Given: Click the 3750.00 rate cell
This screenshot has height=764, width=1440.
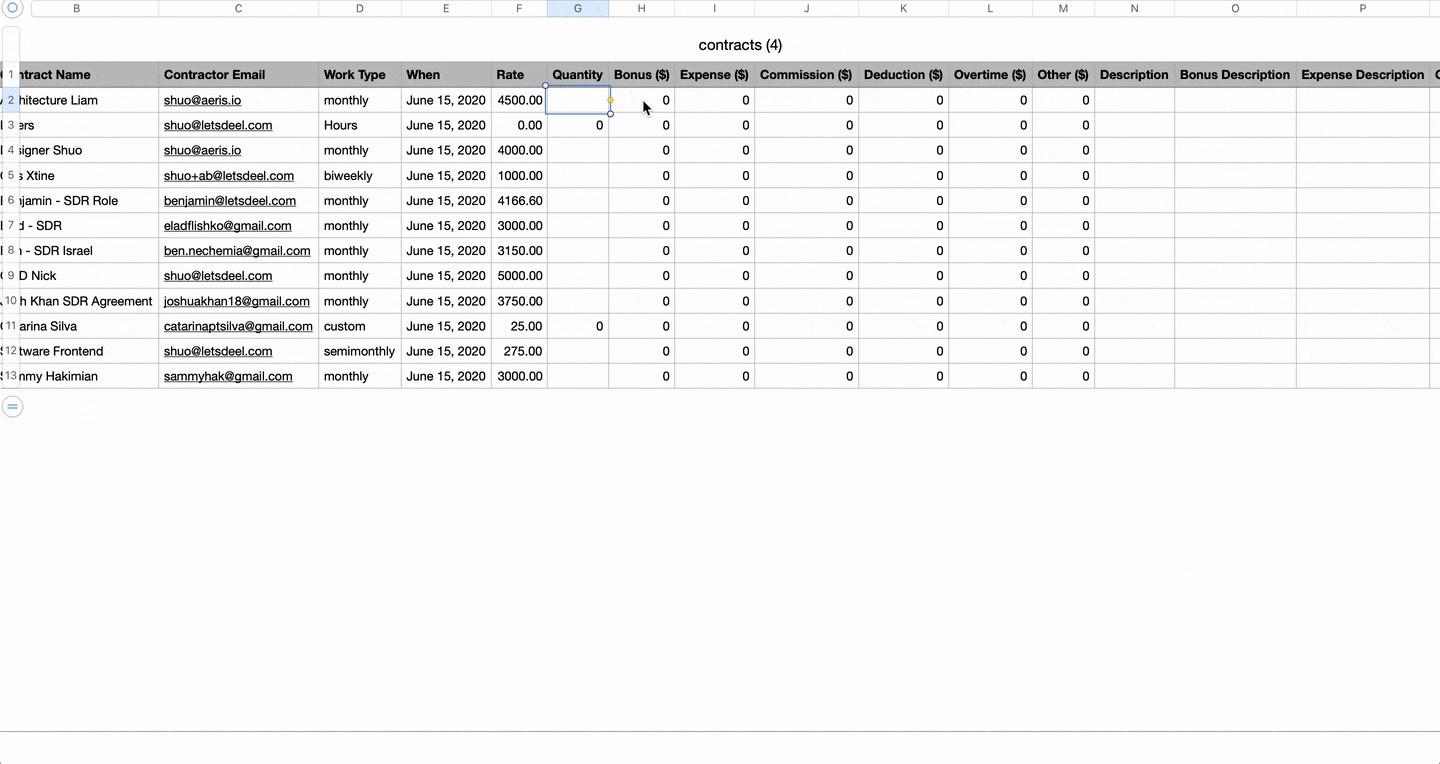Looking at the screenshot, I should (519, 301).
